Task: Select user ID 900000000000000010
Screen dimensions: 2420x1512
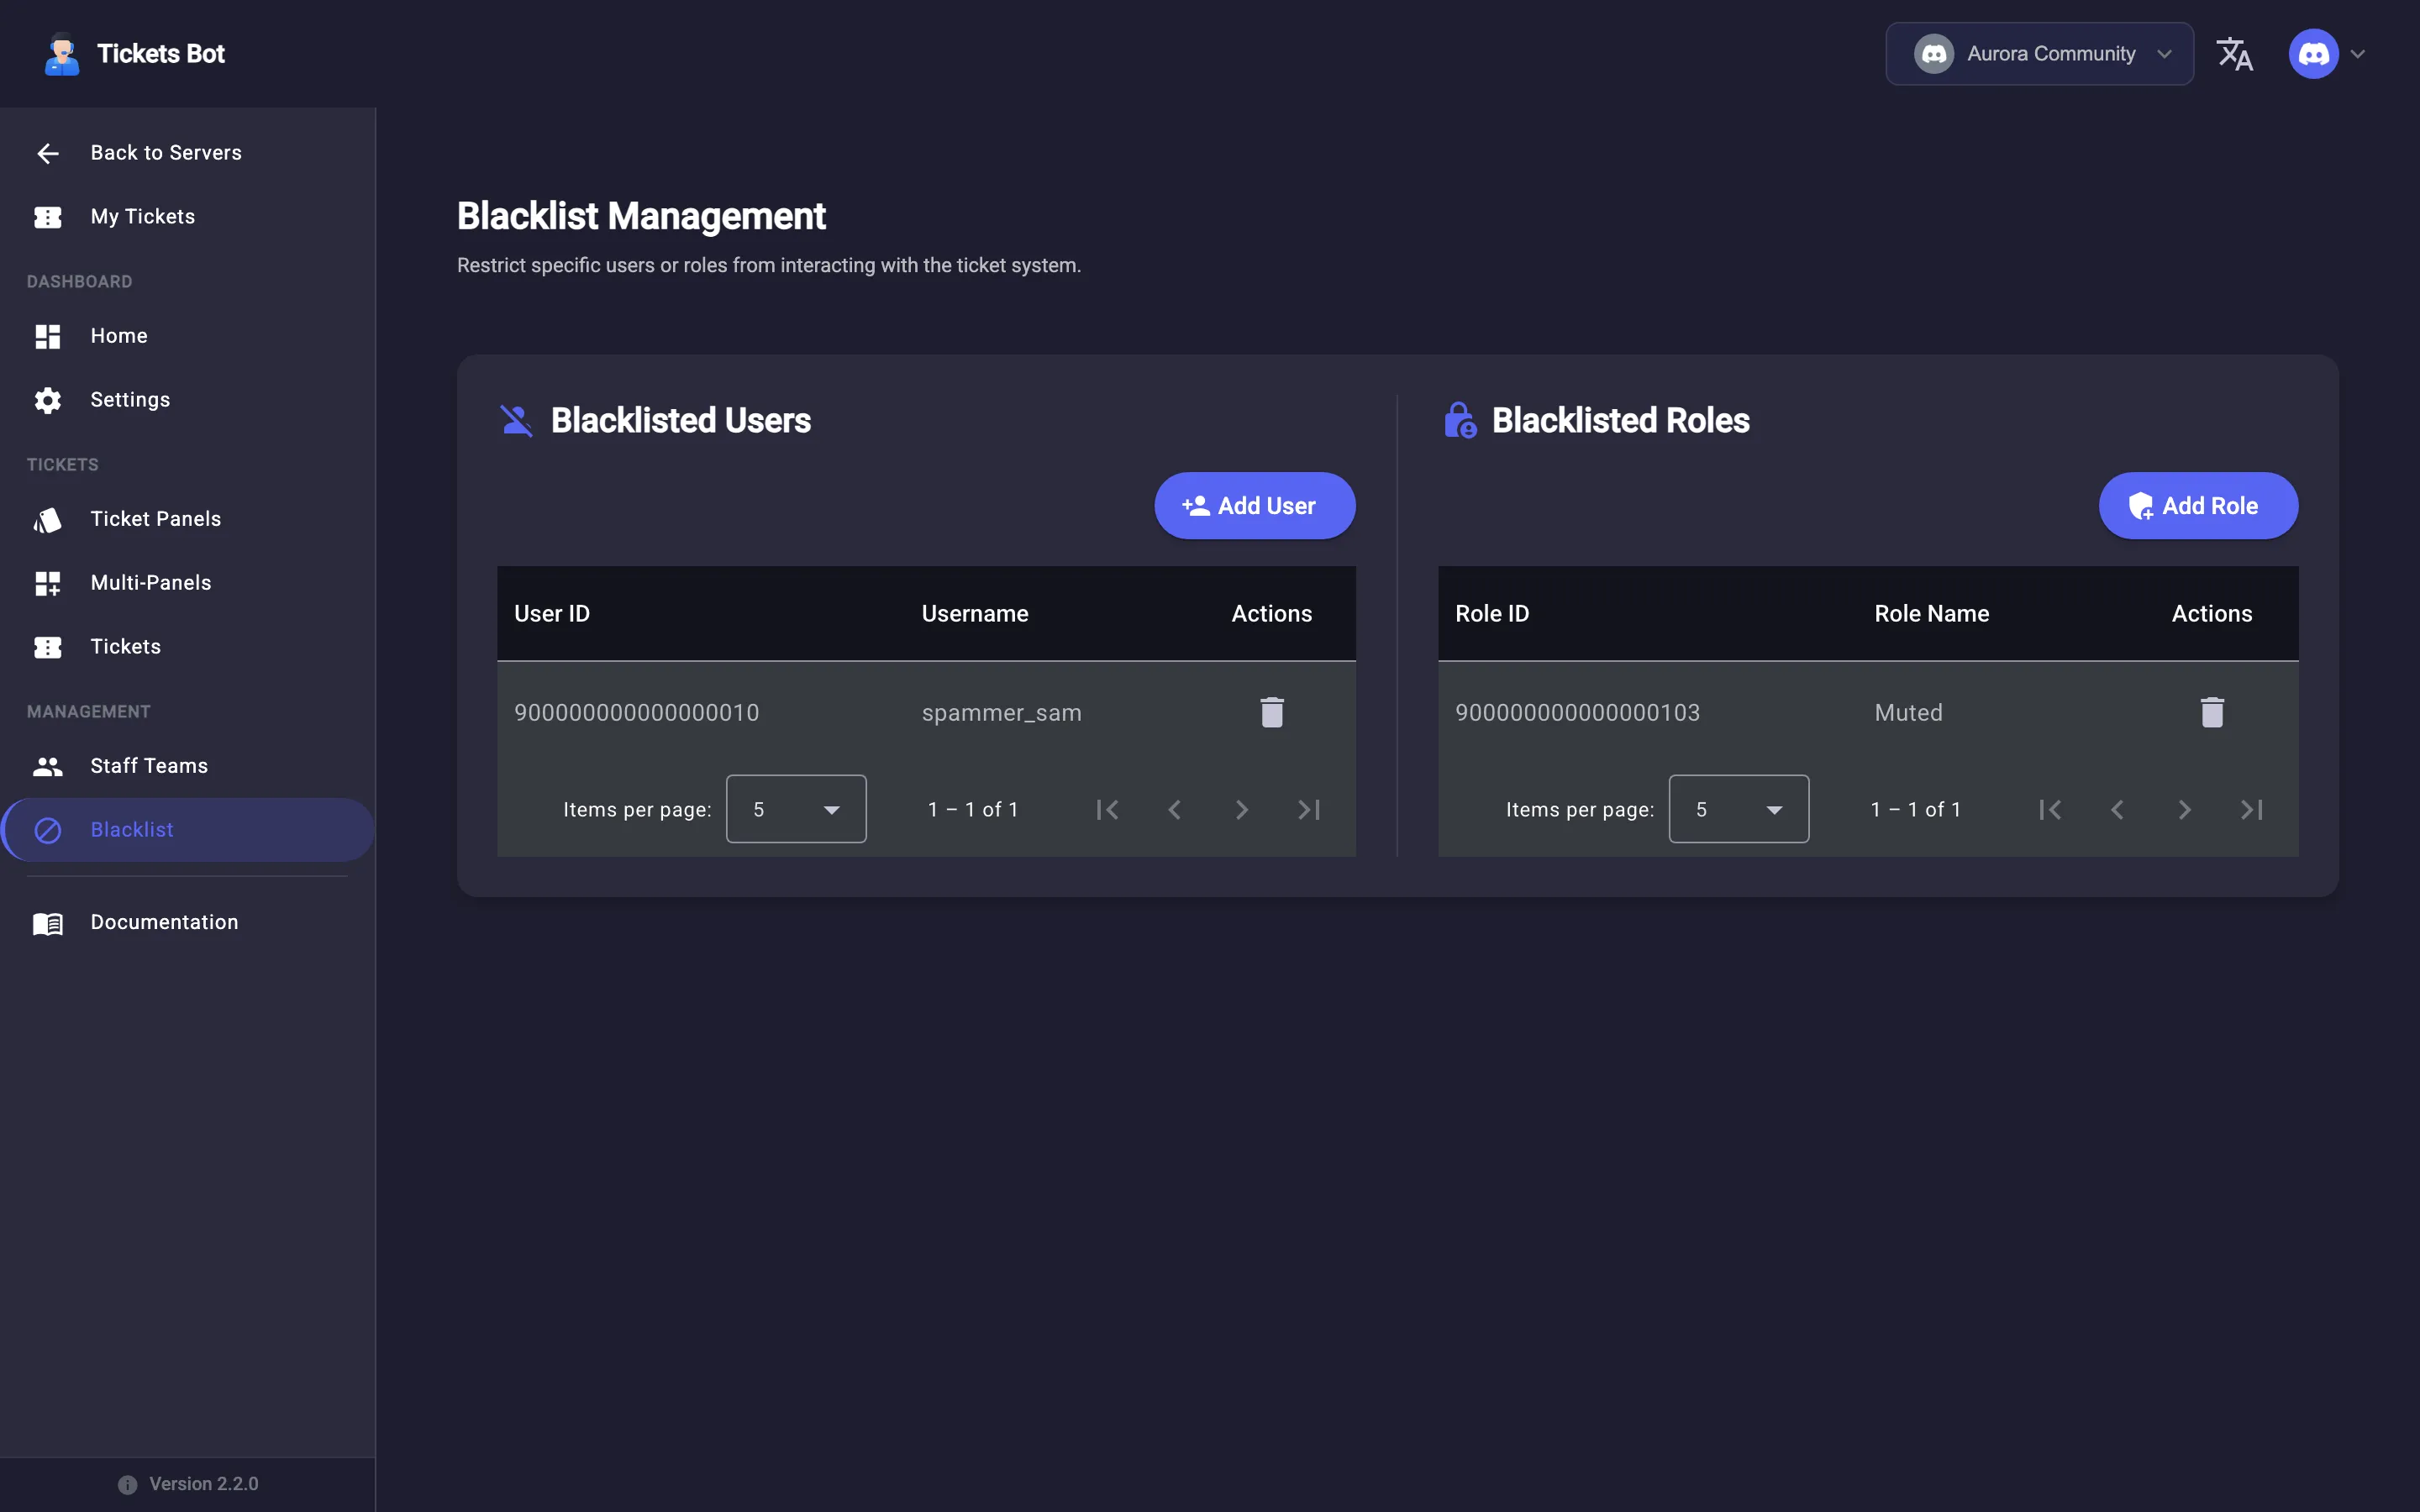Action: 637,713
